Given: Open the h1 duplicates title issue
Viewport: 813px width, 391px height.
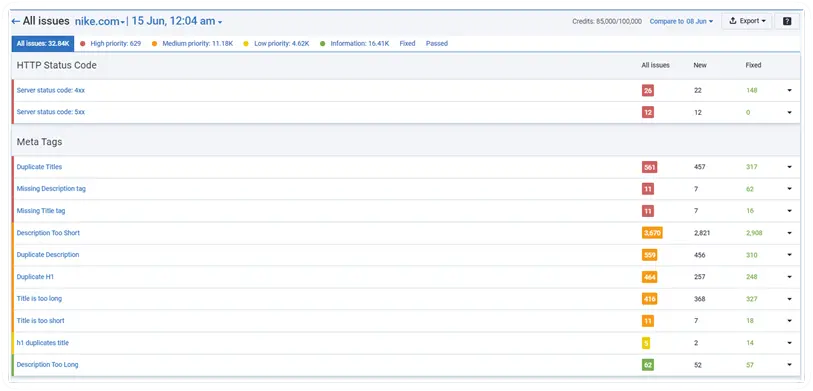Looking at the screenshot, I should click(43, 343).
